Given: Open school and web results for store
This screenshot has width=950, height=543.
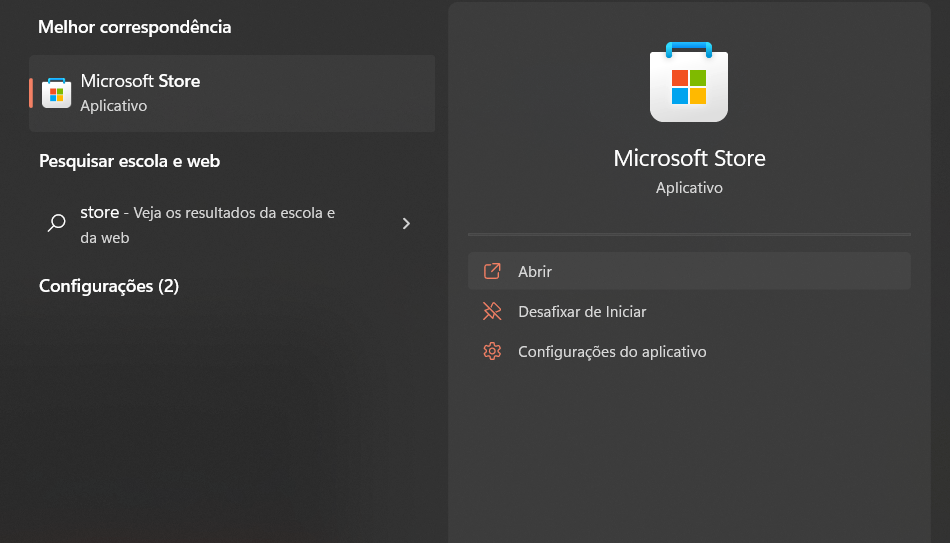Looking at the screenshot, I should pyautogui.click(x=232, y=224).
